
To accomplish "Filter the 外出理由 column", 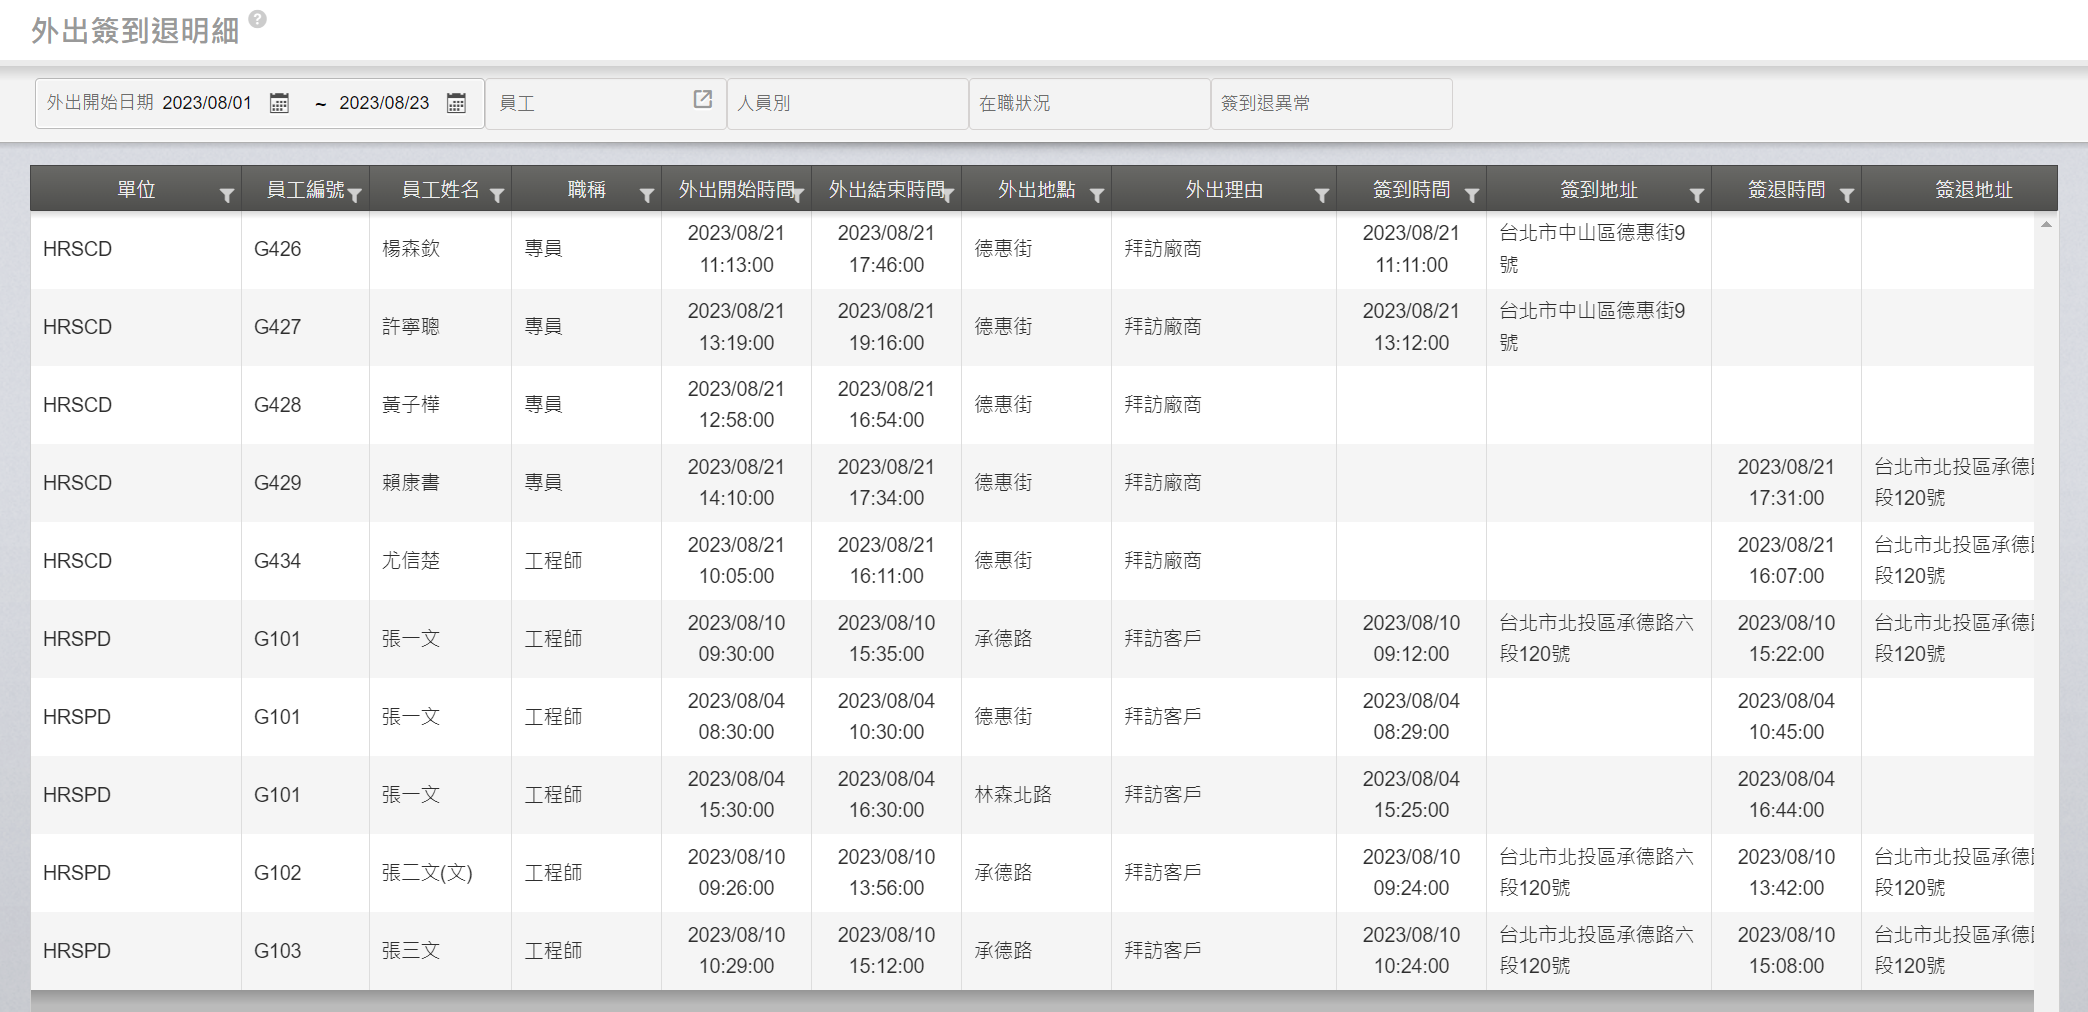I will pyautogui.click(x=1322, y=195).
